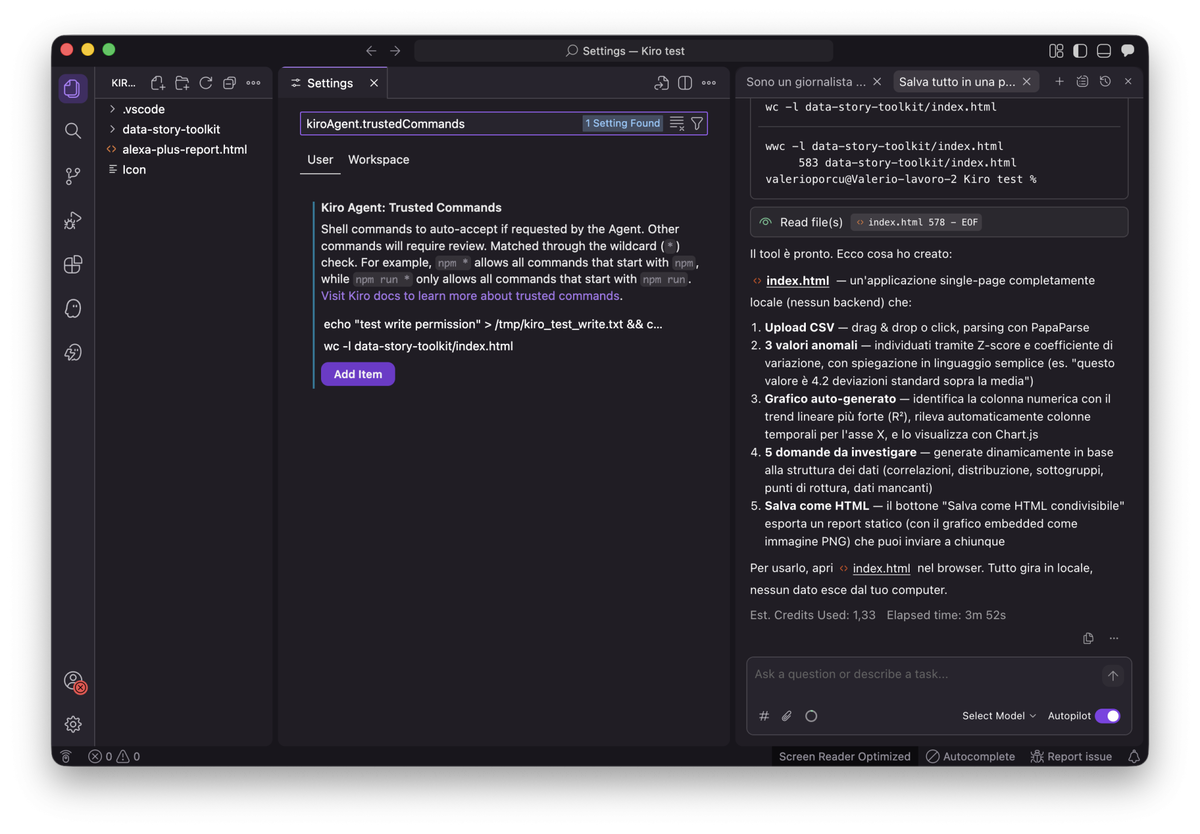Toggle the Autopilot switch
Image resolution: width=1200 pixels, height=834 pixels.
1108,716
